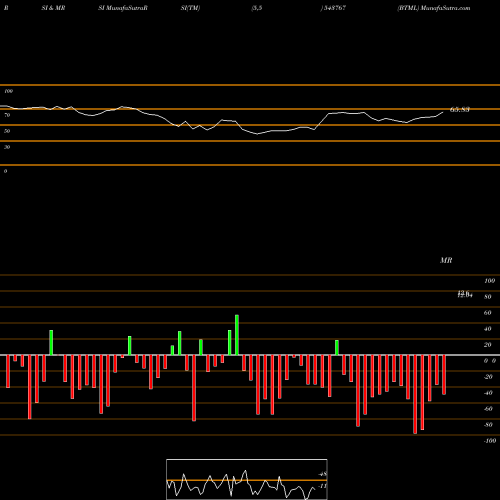Click the 20 label on histogram axis
The width and height of the screenshot is (500, 500).
coord(488,345)
